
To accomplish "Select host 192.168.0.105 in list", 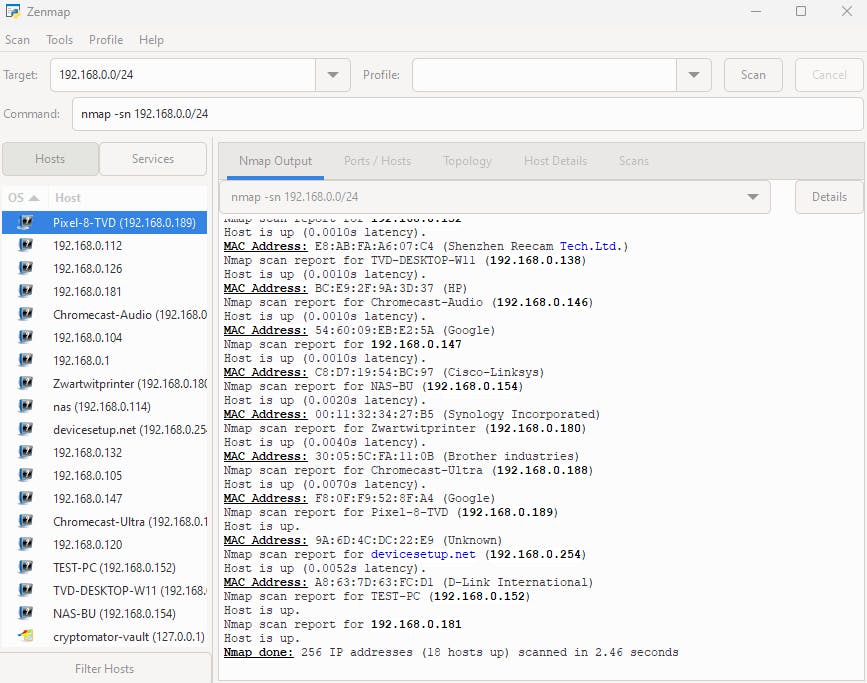I will point(105,475).
